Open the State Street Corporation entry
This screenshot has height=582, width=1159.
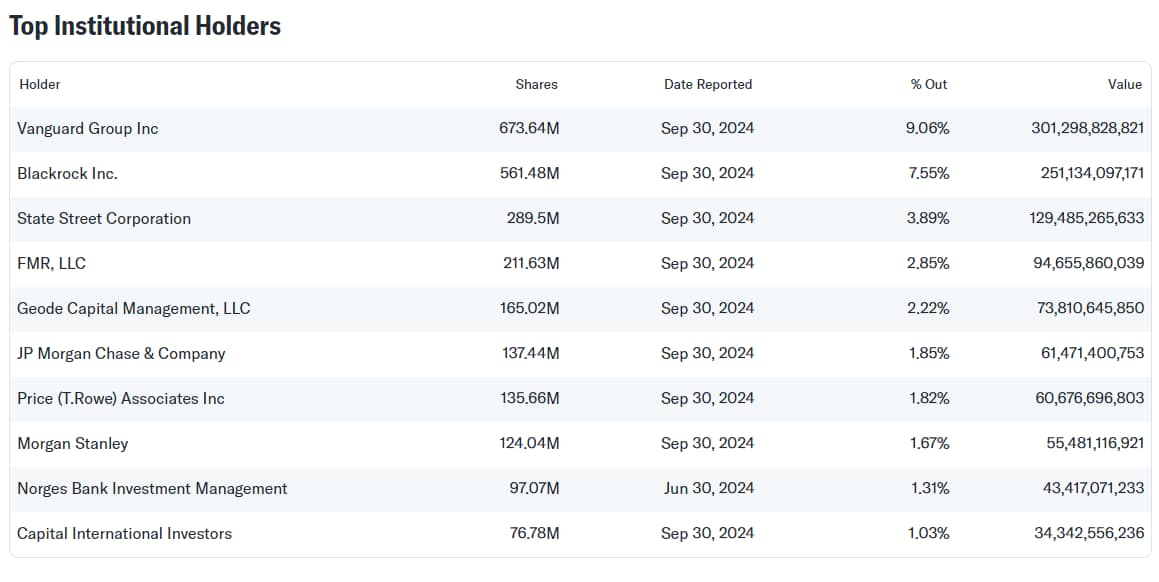coord(104,218)
